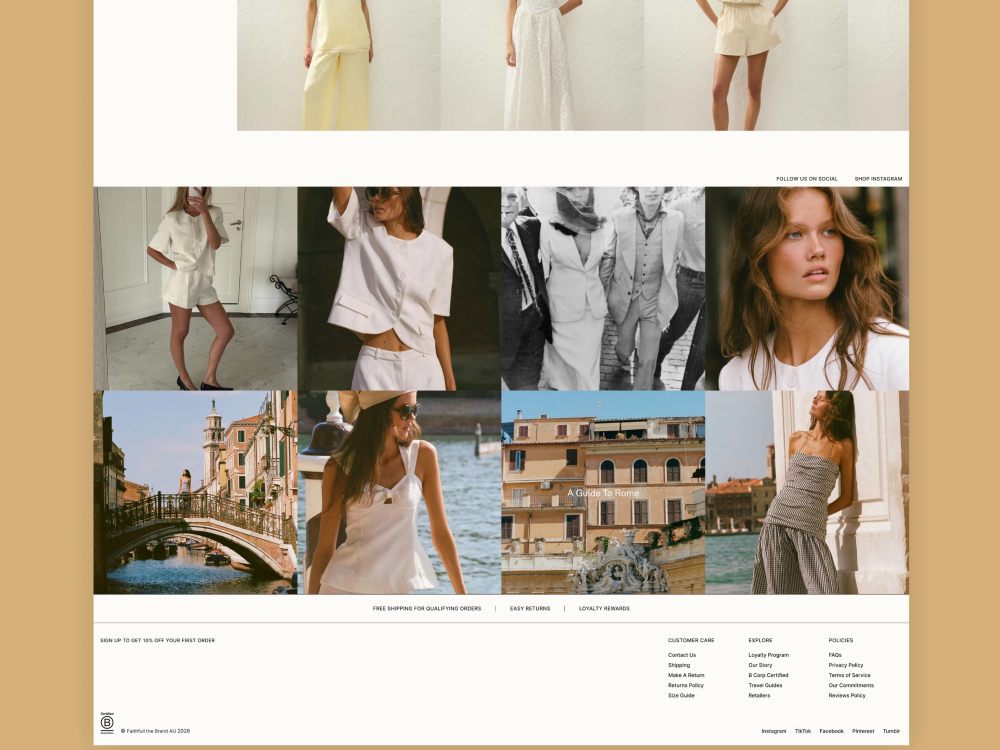The image size is (1000, 750).
Task: Click Free Shipping For Qualifying Orders
Action: click(x=427, y=608)
